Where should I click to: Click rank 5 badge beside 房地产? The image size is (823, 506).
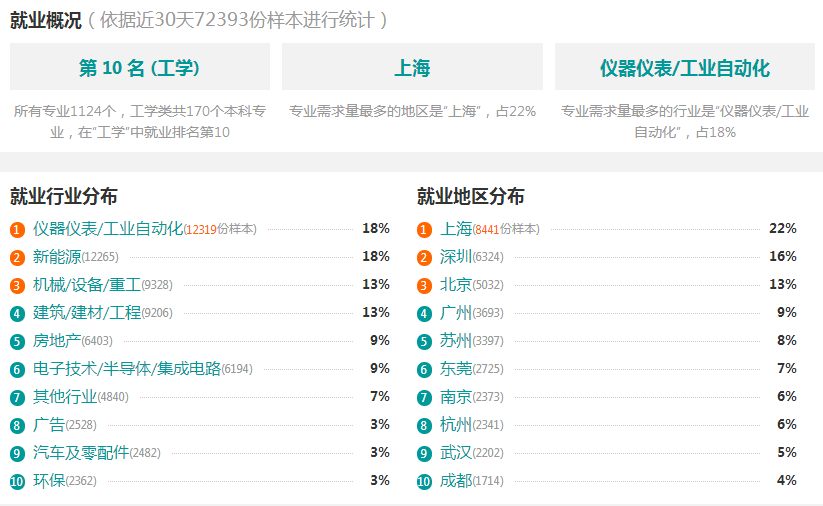pyautogui.click(x=17, y=342)
